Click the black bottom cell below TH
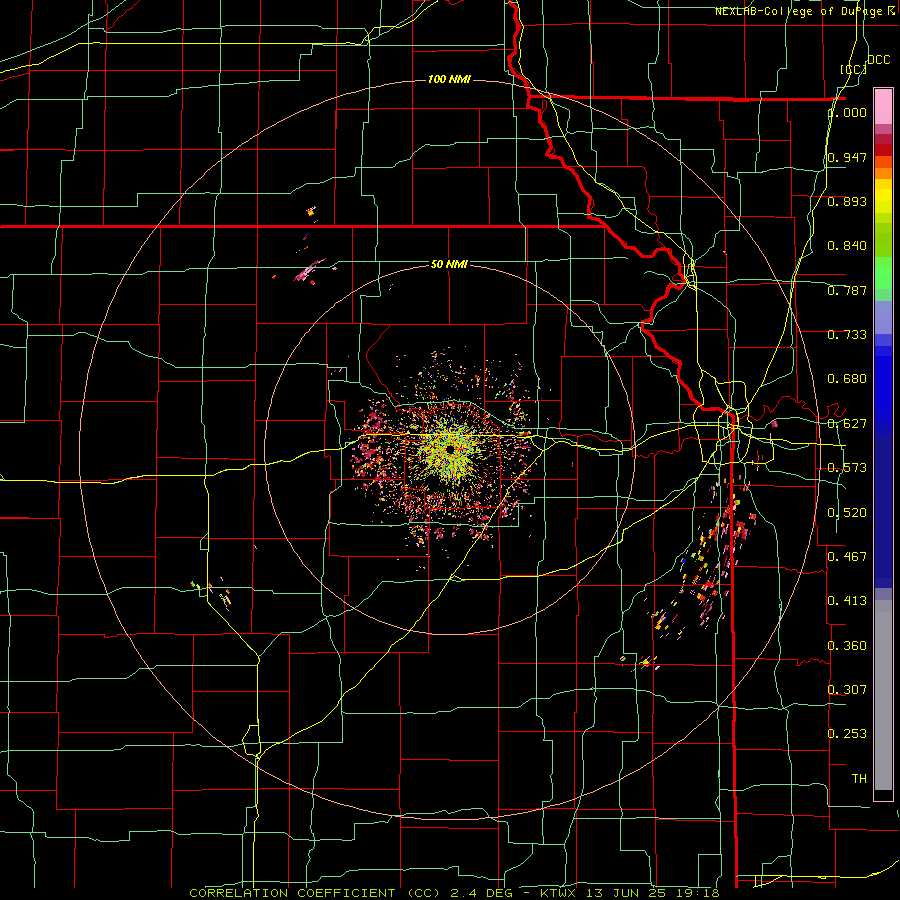Image resolution: width=900 pixels, height=900 pixels. [883, 794]
